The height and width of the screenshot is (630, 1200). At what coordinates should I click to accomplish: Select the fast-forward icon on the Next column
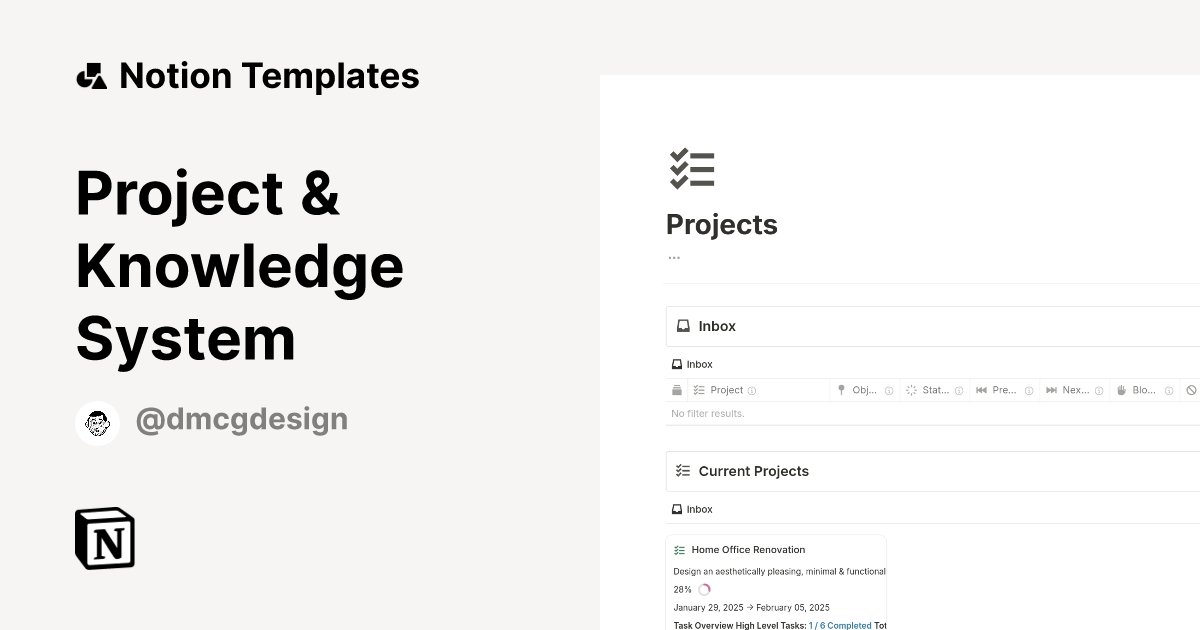pos(1052,389)
